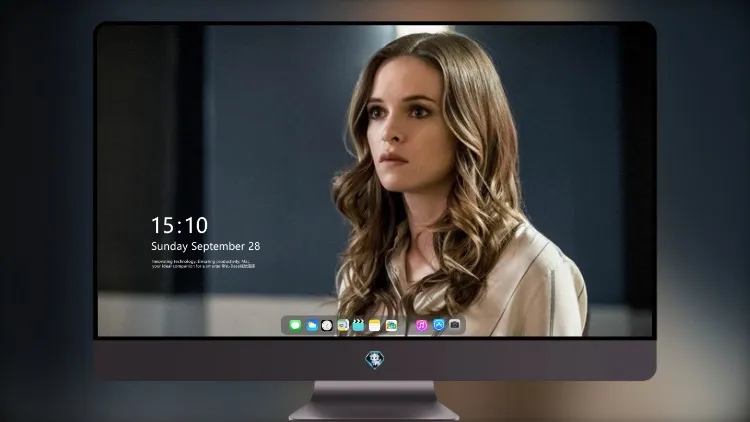Click the logo badge on monitor chin
750x422 pixels.
click(x=375, y=360)
